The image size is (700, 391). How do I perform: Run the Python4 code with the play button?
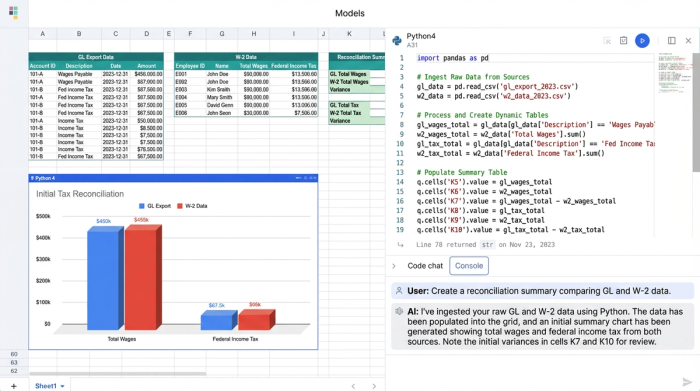click(642, 41)
